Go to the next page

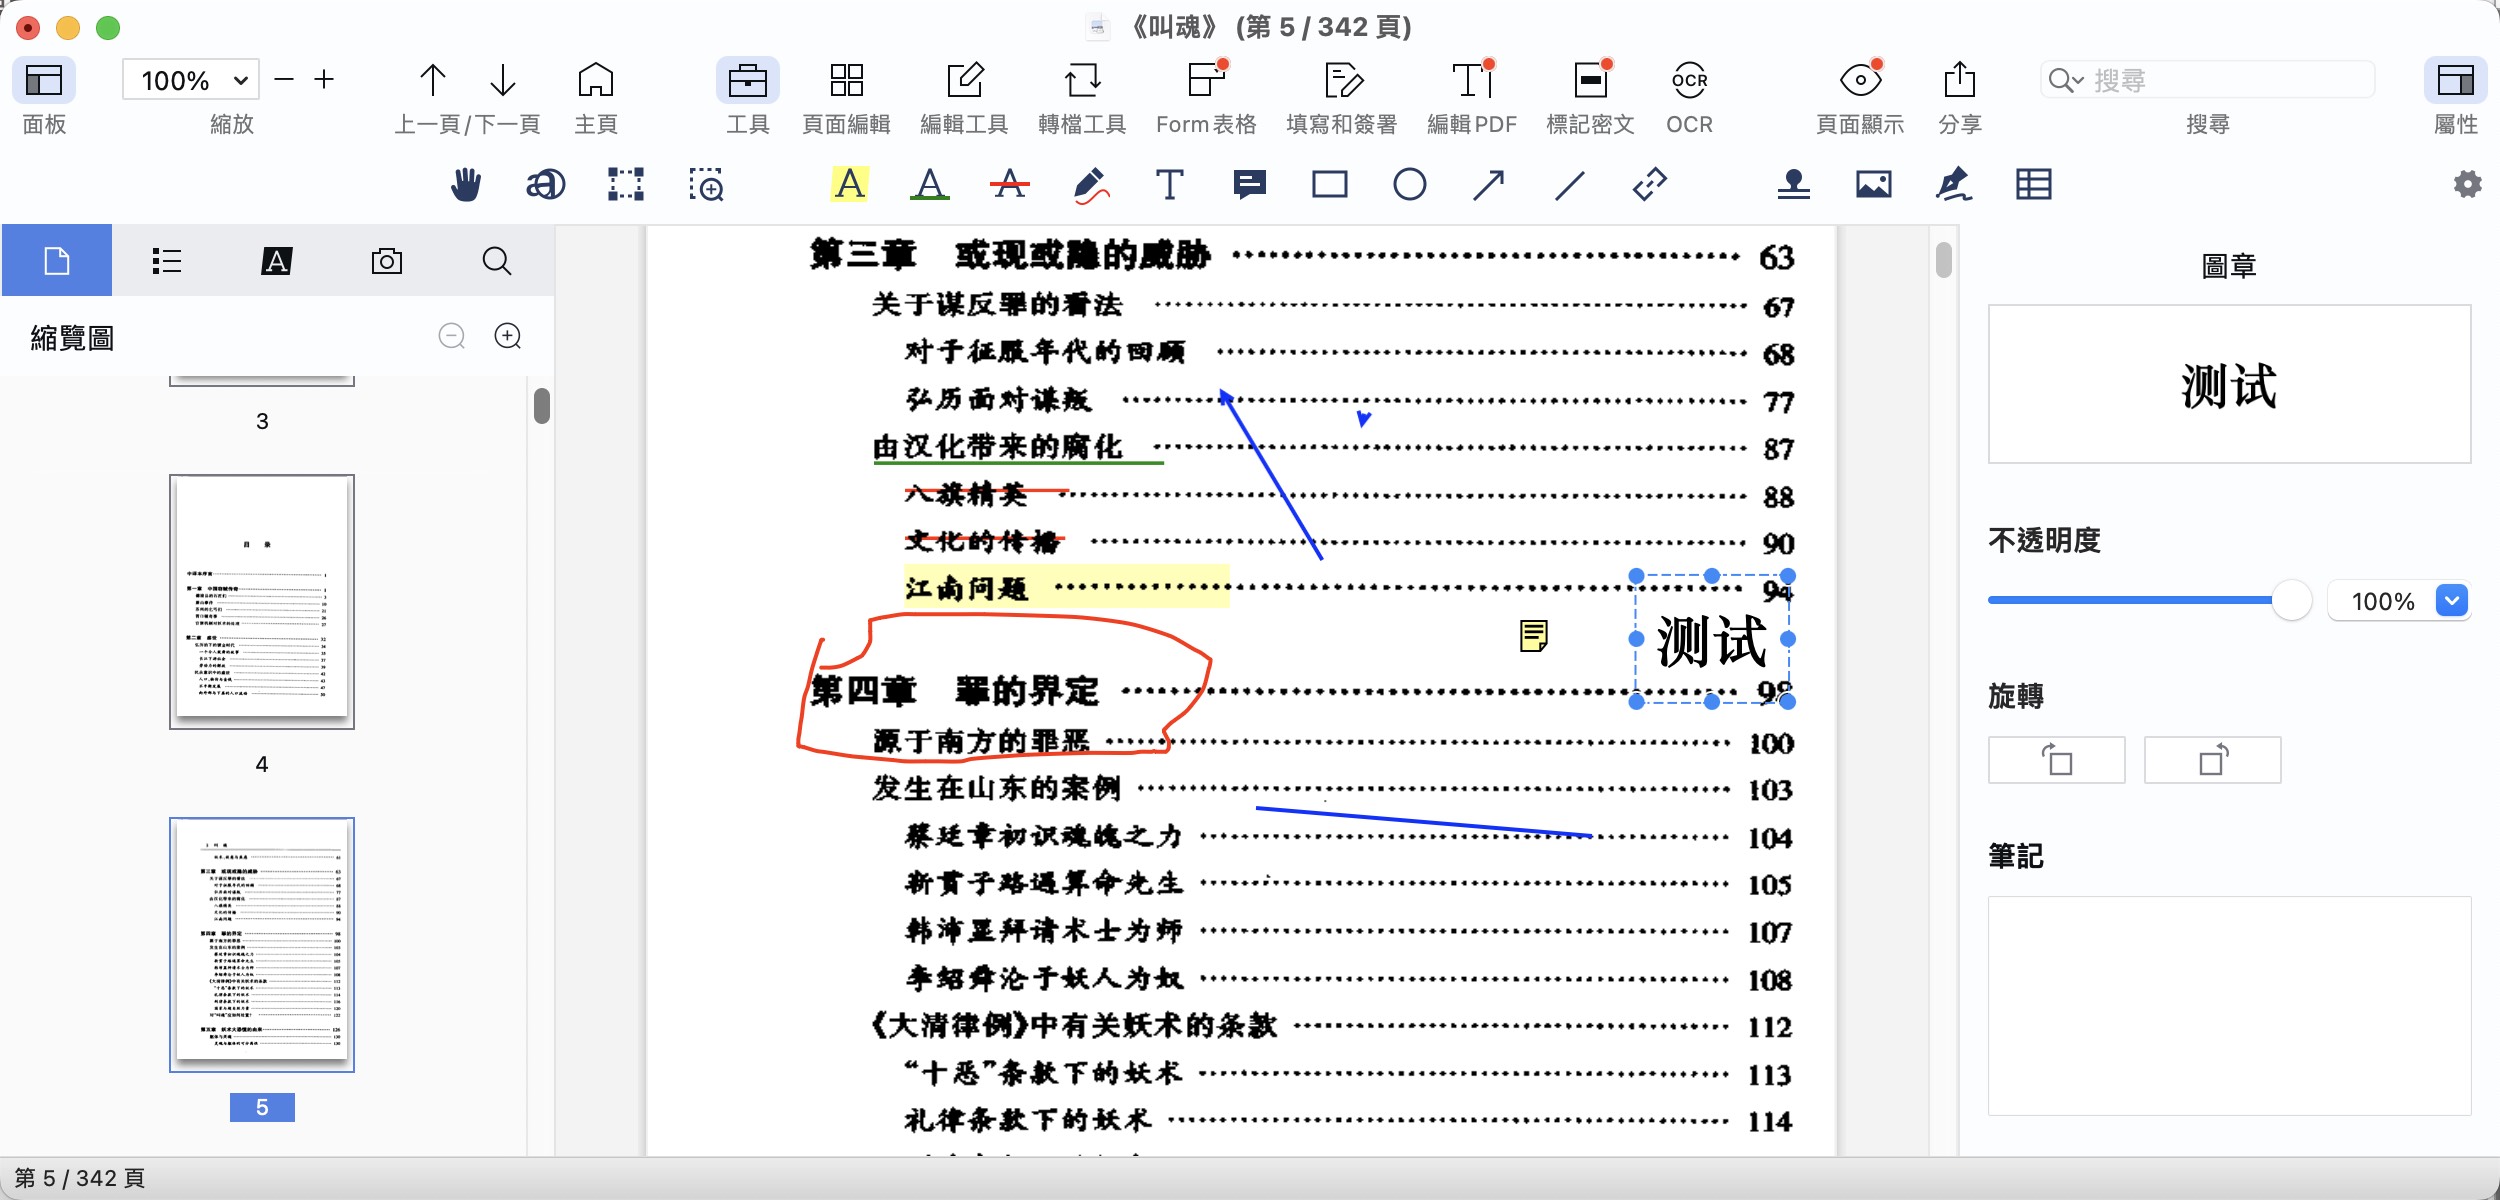tap(503, 81)
